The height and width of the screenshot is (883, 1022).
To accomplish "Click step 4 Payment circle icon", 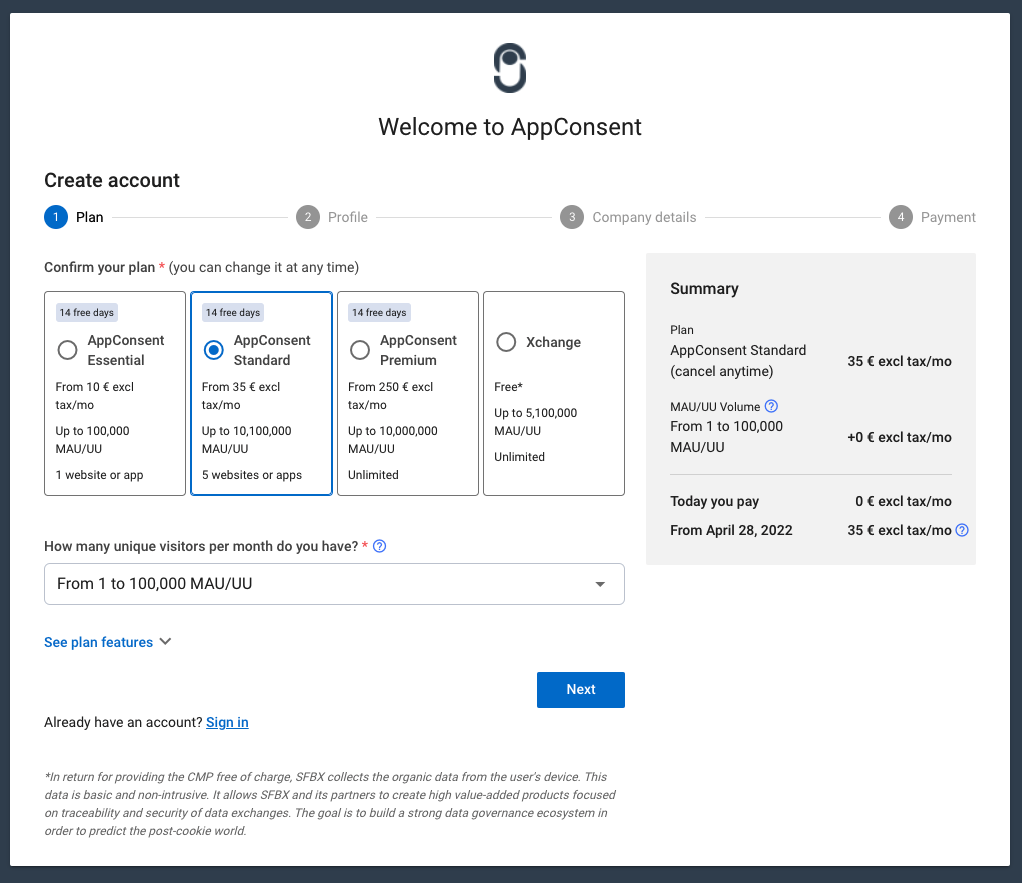I will (901, 217).
